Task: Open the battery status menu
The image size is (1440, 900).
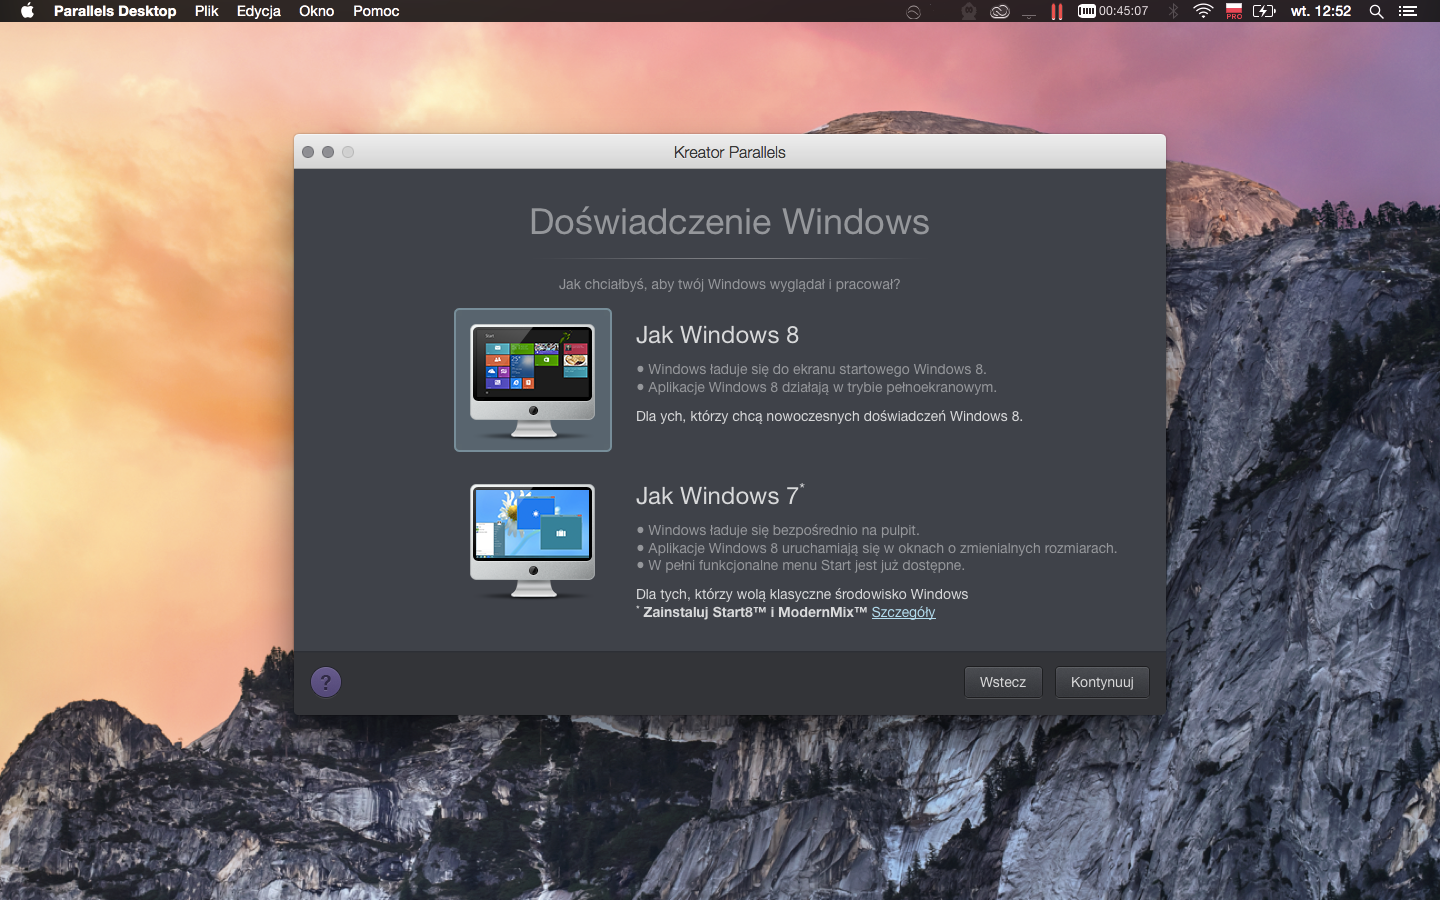Action: coord(1264,11)
